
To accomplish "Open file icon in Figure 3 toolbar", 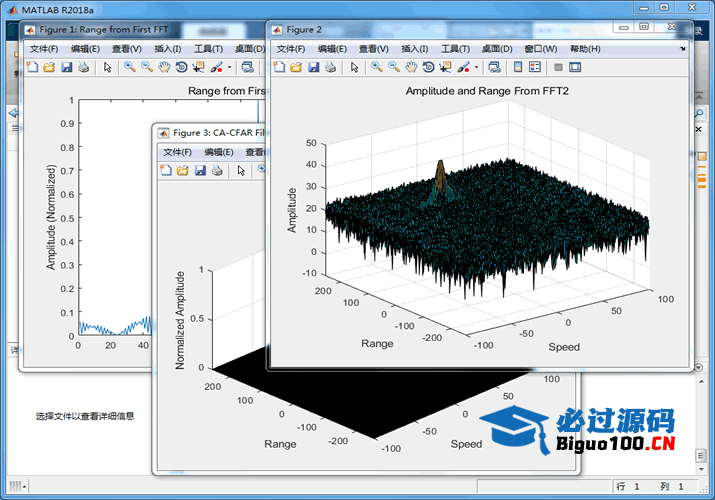I will [182, 170].
